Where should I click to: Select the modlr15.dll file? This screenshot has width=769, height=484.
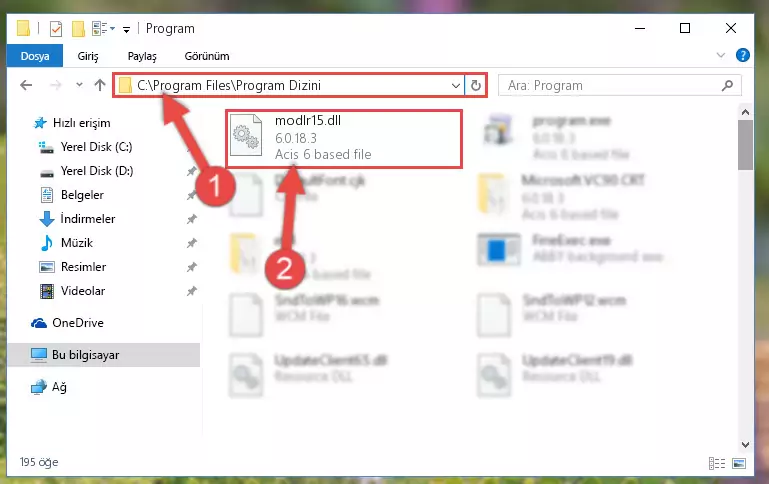click(344, 139)
